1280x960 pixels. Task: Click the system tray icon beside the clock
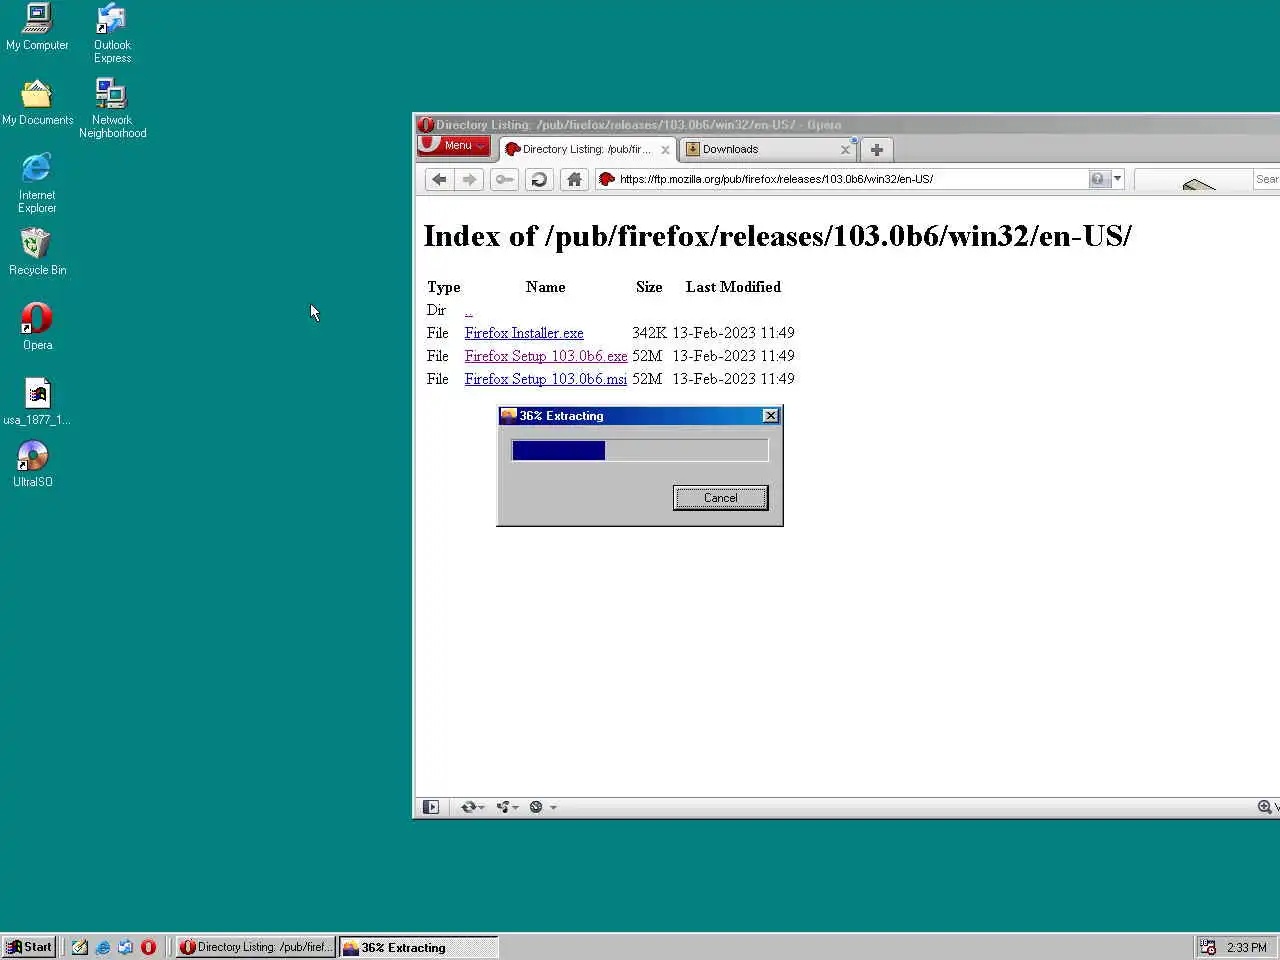[x=1208, y=947]
